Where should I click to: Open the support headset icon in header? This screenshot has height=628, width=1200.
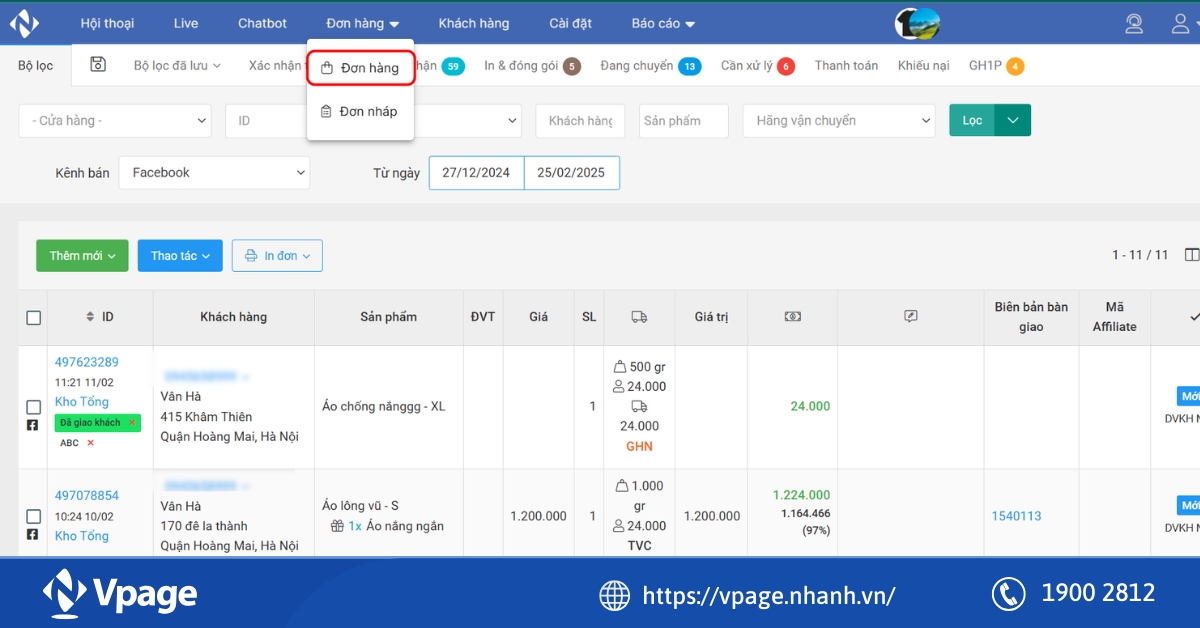1134,22
